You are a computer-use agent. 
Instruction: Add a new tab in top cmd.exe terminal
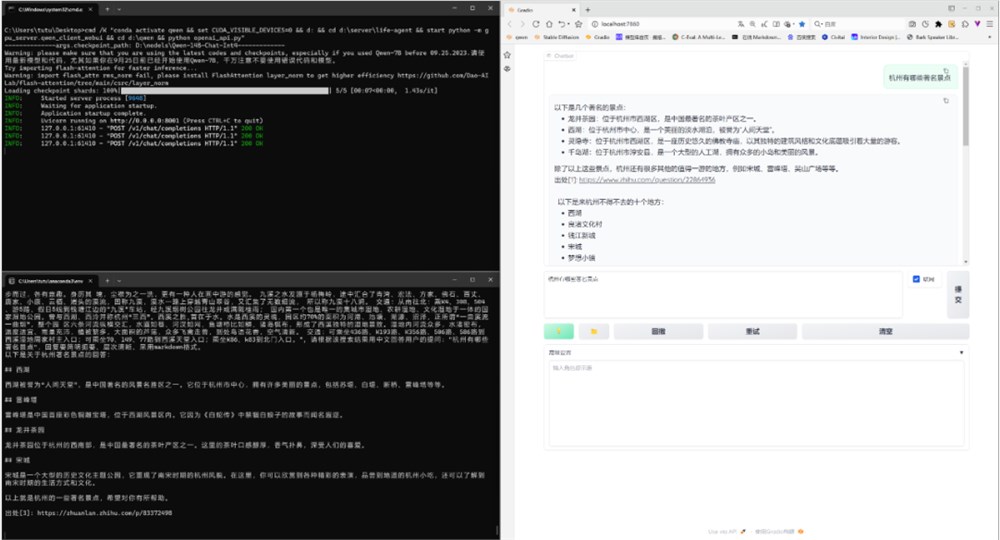[x=107, y=10]
